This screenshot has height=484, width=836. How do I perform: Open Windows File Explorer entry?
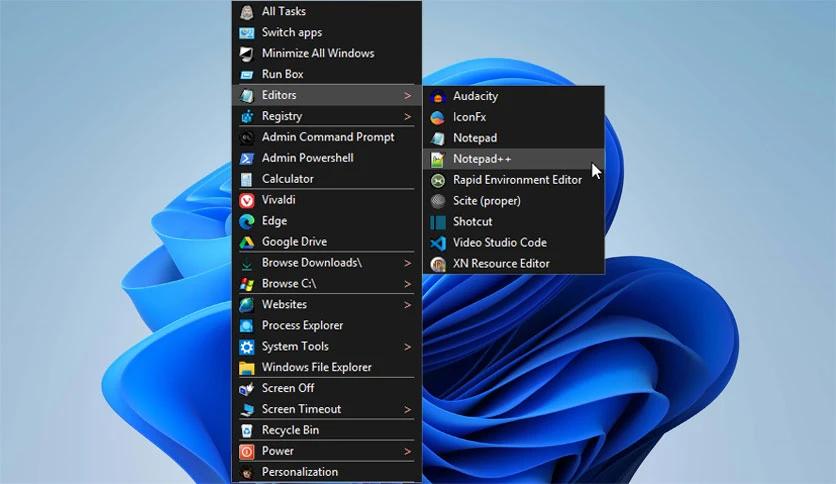point(327,367)
